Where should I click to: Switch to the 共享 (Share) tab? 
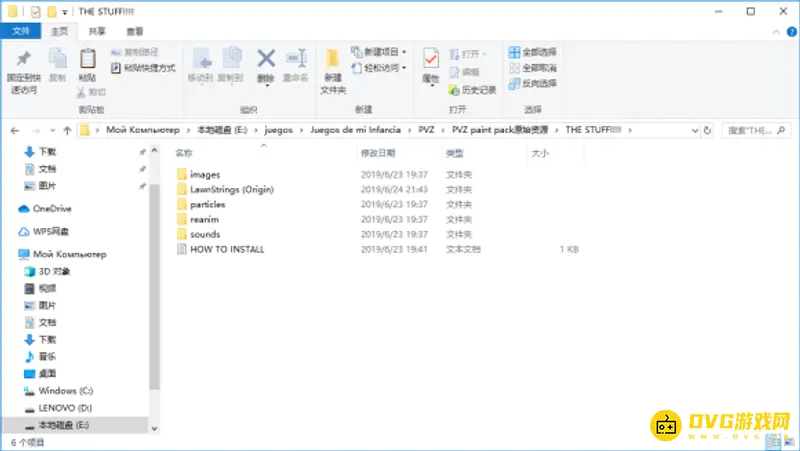click(97, 32)
